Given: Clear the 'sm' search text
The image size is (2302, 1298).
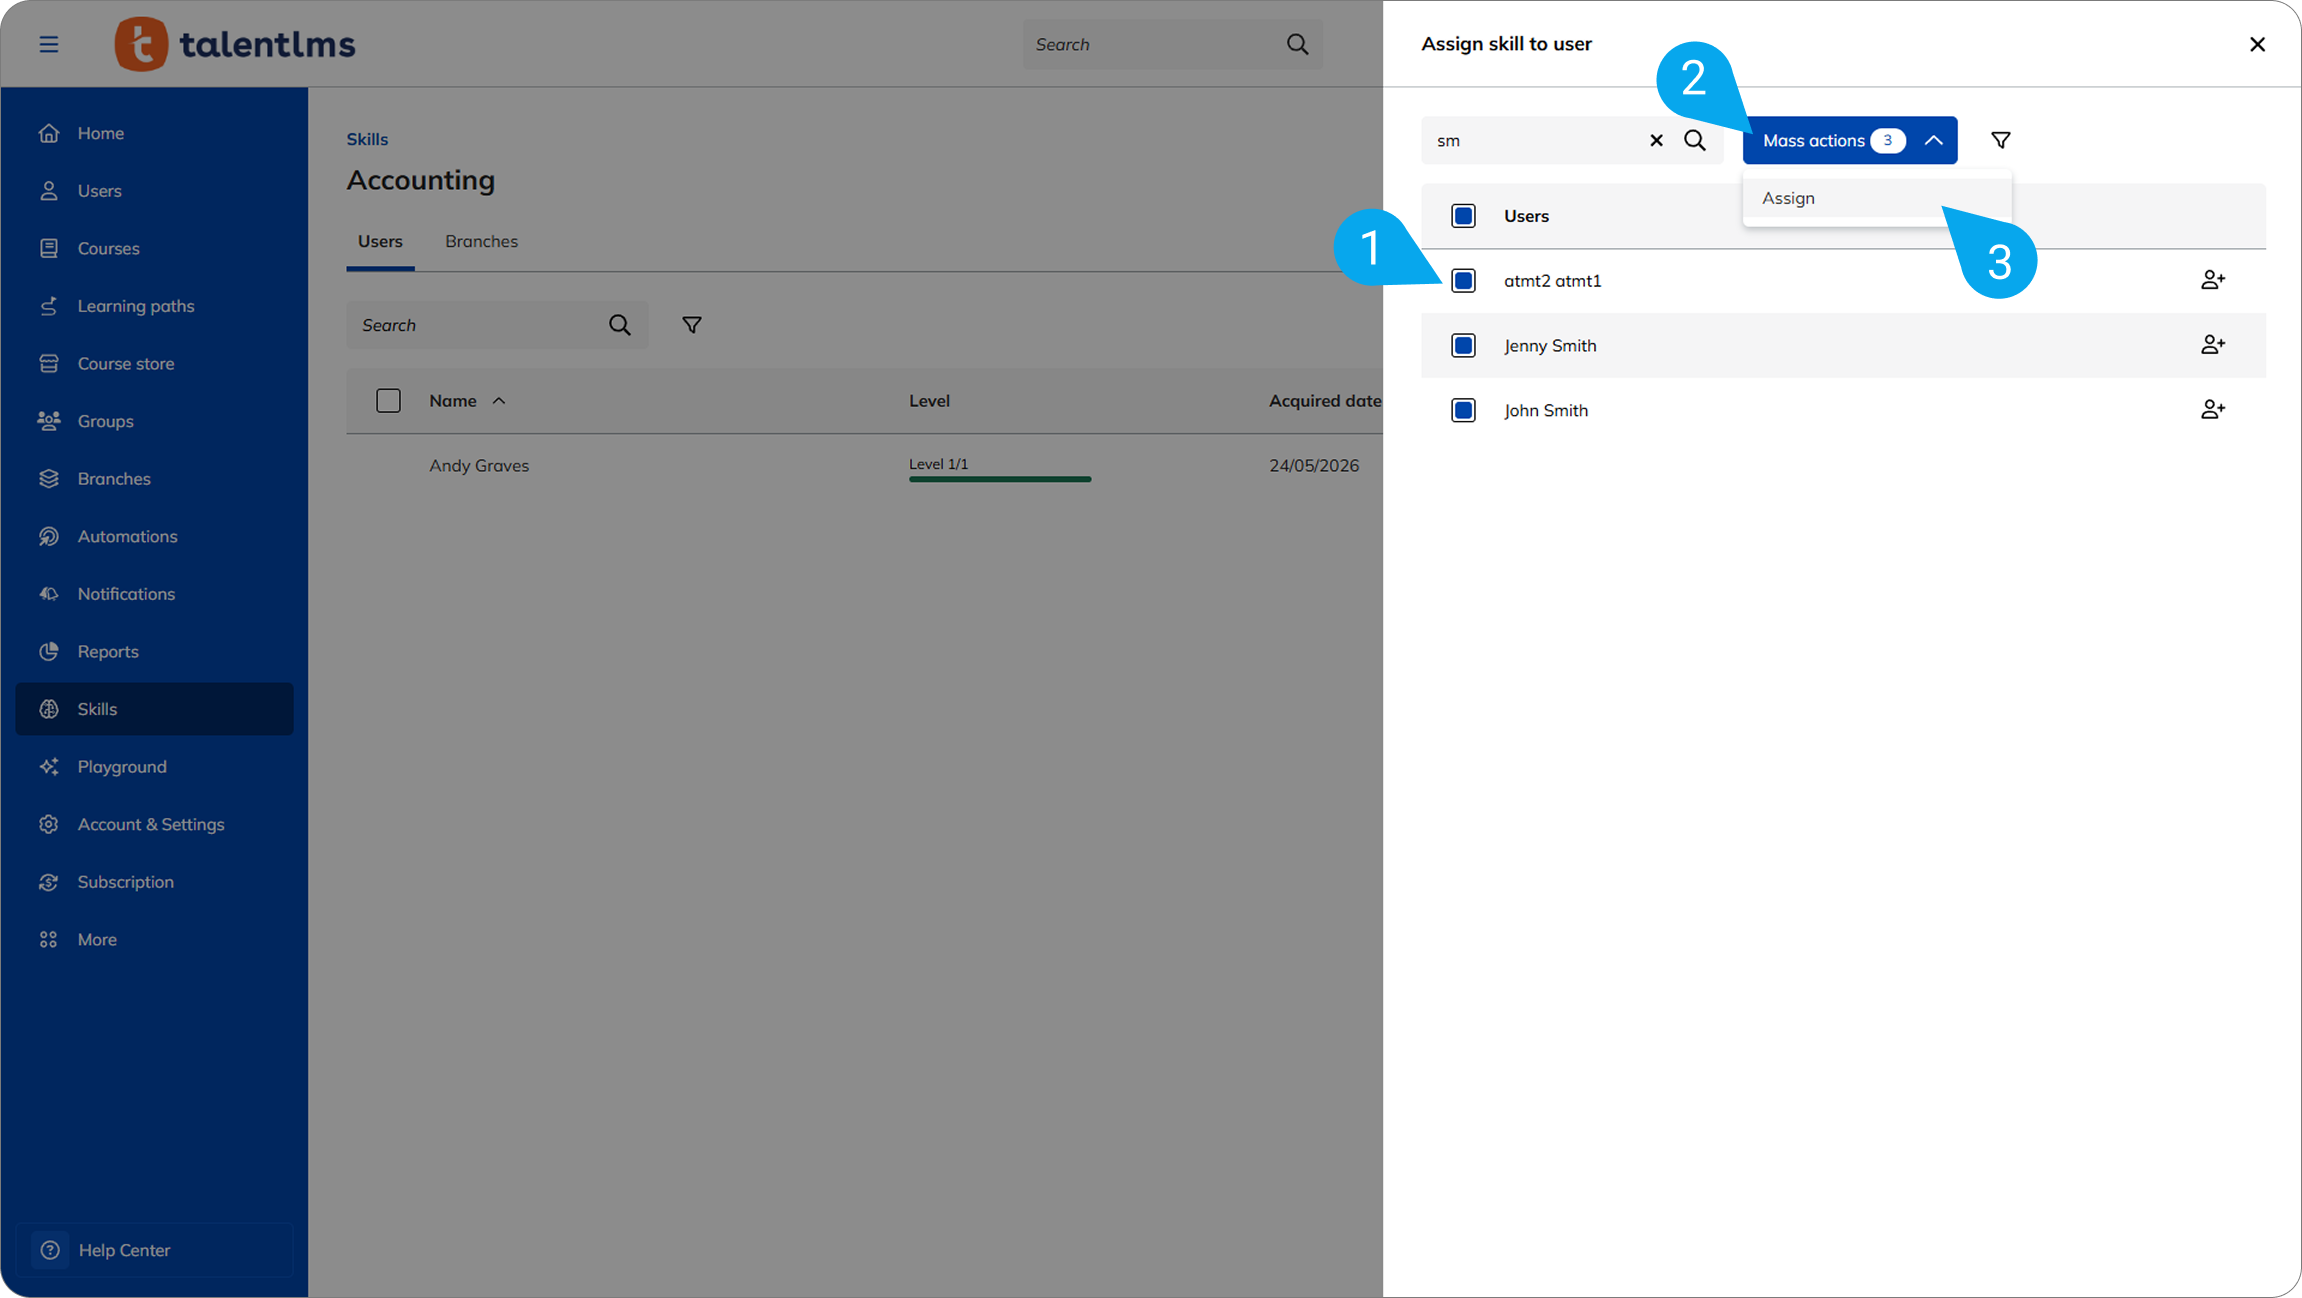Looking at the screenshot, I should 1656,140.
